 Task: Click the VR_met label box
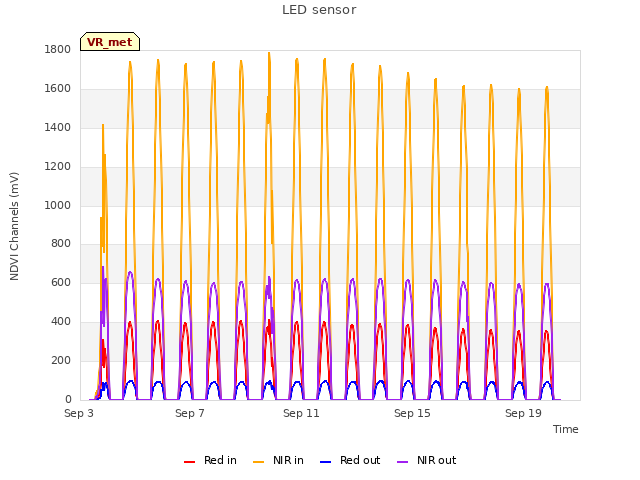[110, 42]
